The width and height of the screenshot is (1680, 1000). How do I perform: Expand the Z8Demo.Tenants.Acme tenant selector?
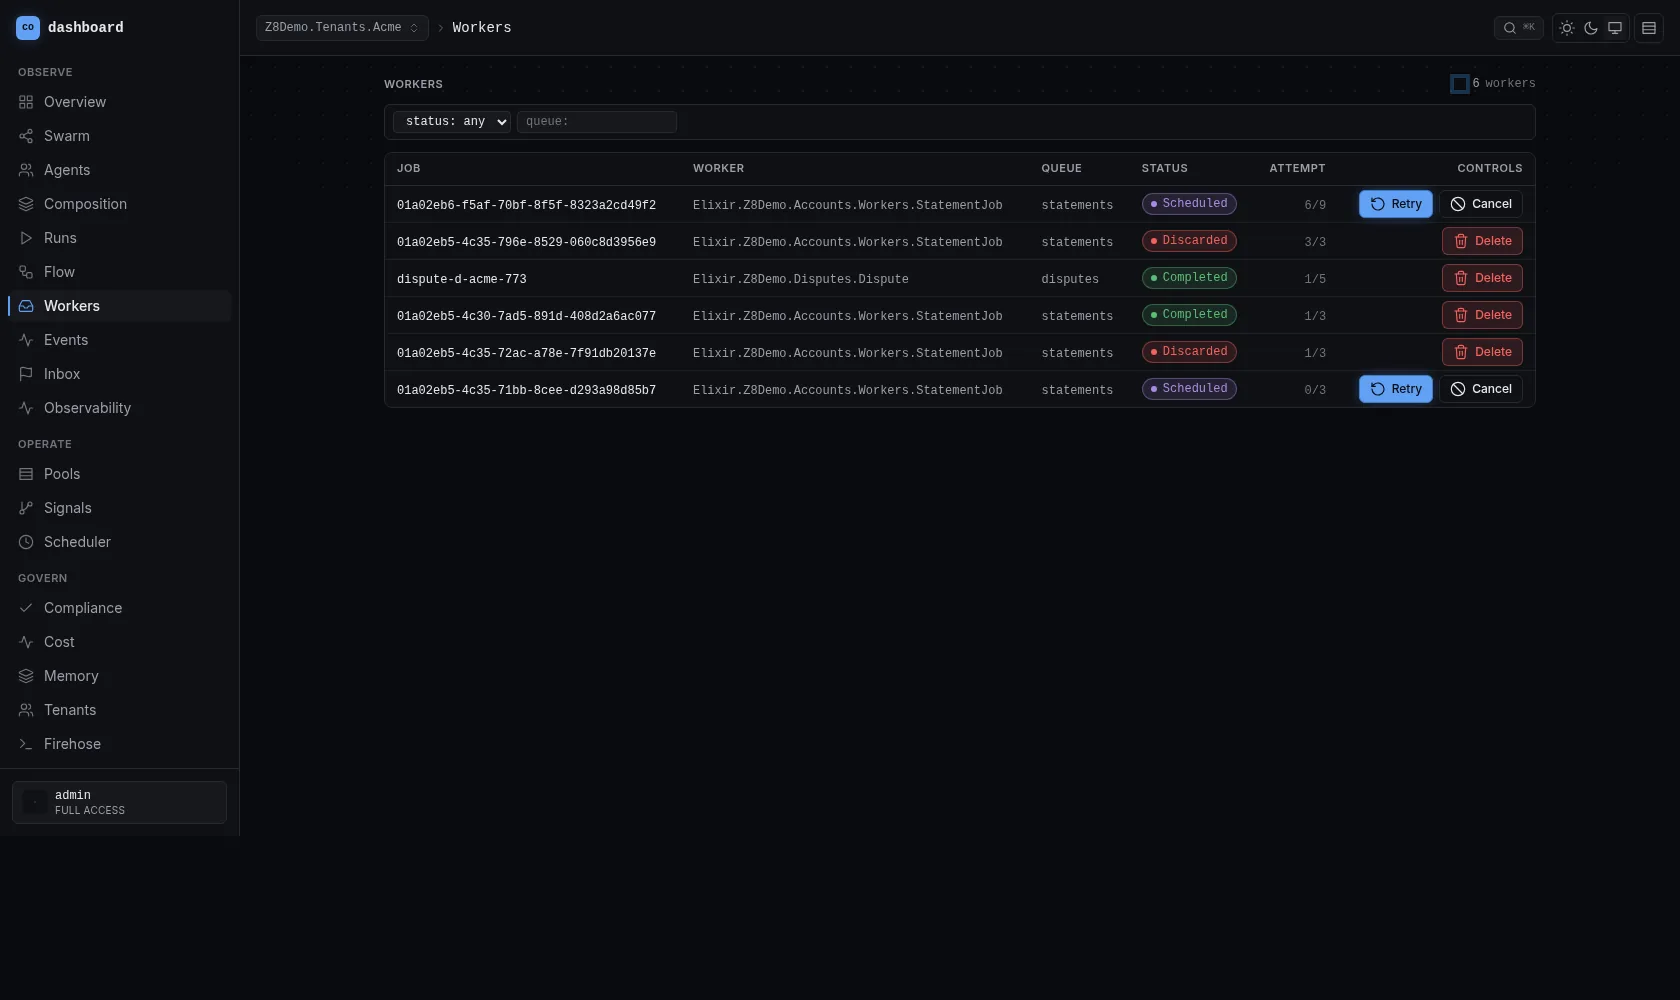click(x=342, y=28)
